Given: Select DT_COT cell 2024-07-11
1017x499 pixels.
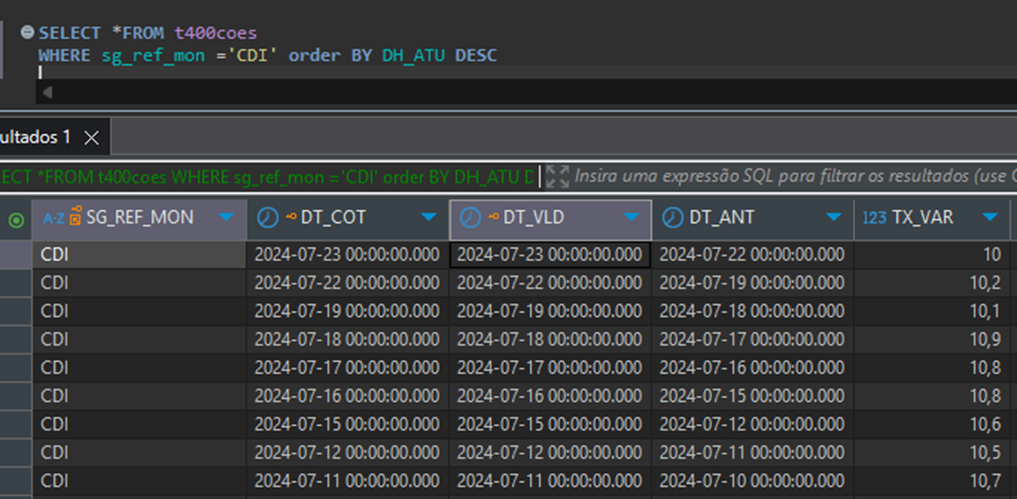Looking at the screenshot, I should (348, 481).
